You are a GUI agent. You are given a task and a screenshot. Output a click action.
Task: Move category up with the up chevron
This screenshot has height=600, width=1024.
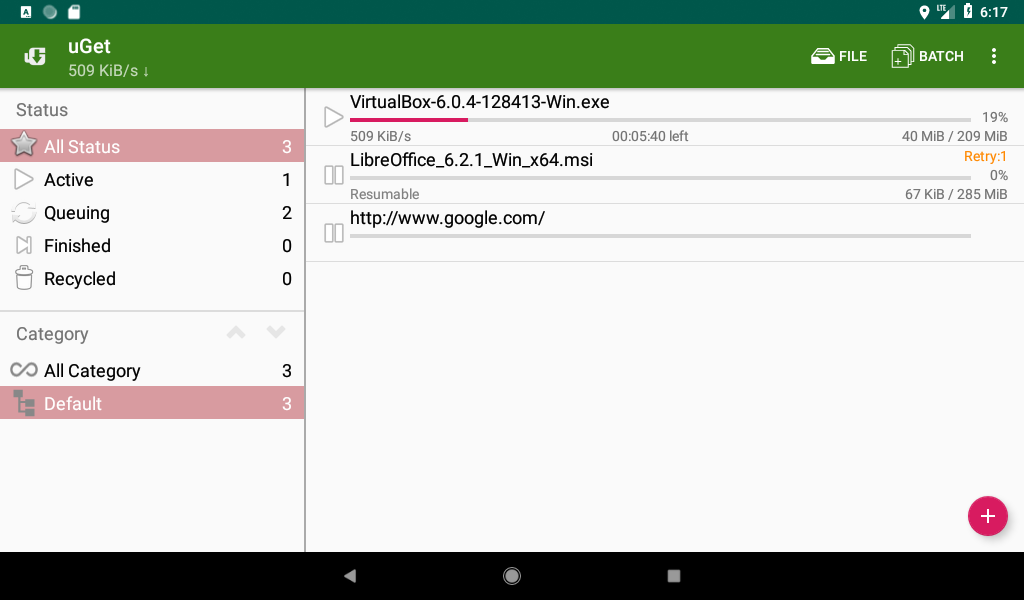tap(236, 333)
